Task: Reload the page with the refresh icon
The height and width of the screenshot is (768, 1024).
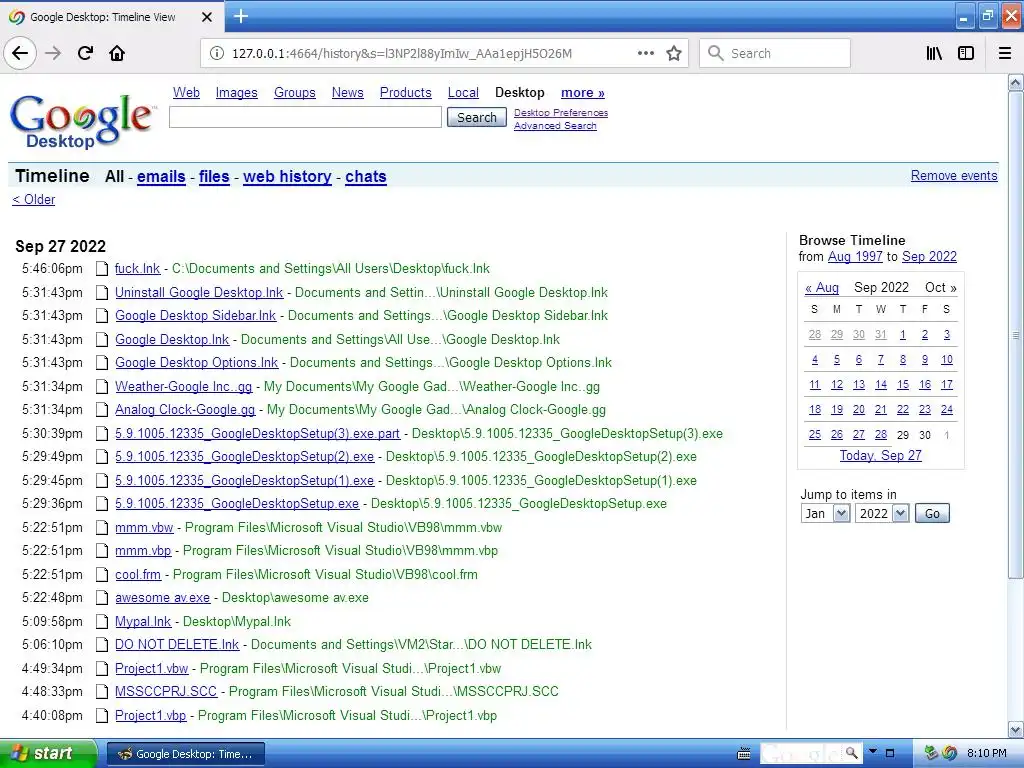Action: coord(85,53)
